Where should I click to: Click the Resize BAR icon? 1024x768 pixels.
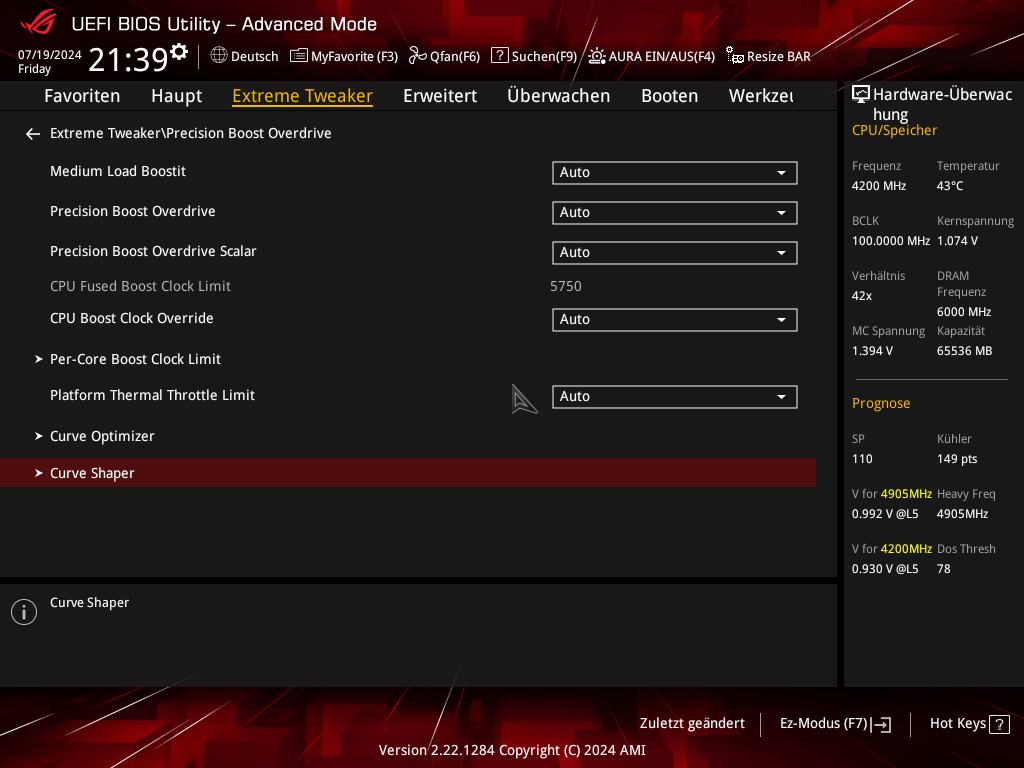click(735, 56)
